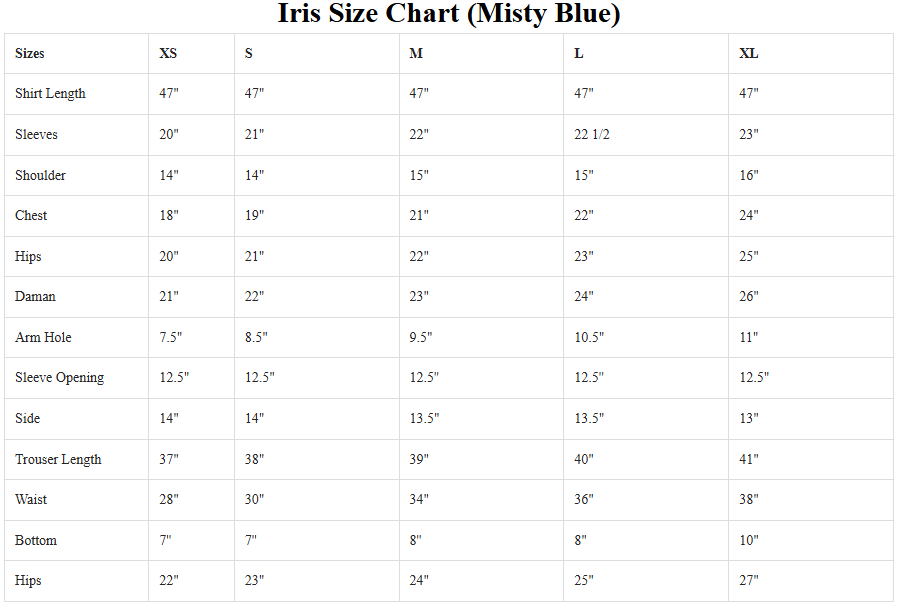Select the Waist row label

pyautogui.click(x=31, y=500)
